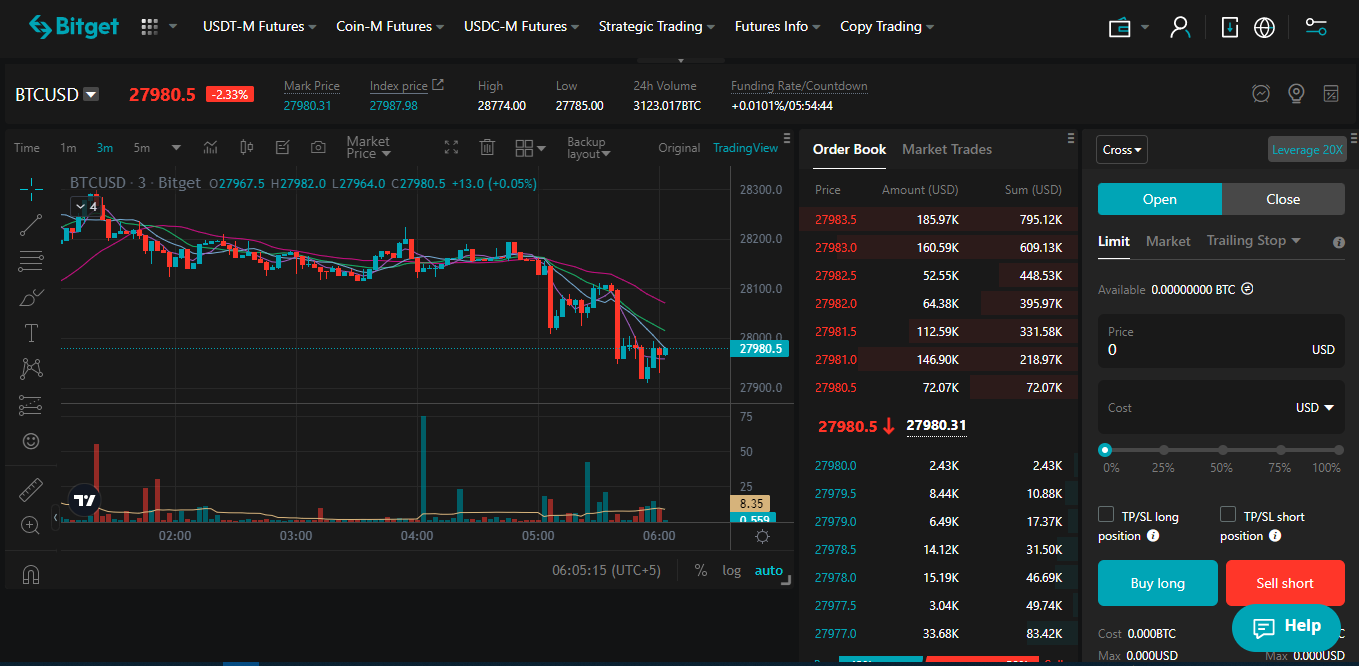Open the emoji icons tool
This screenshot has height=666, width=1359.
pos(31,441)
